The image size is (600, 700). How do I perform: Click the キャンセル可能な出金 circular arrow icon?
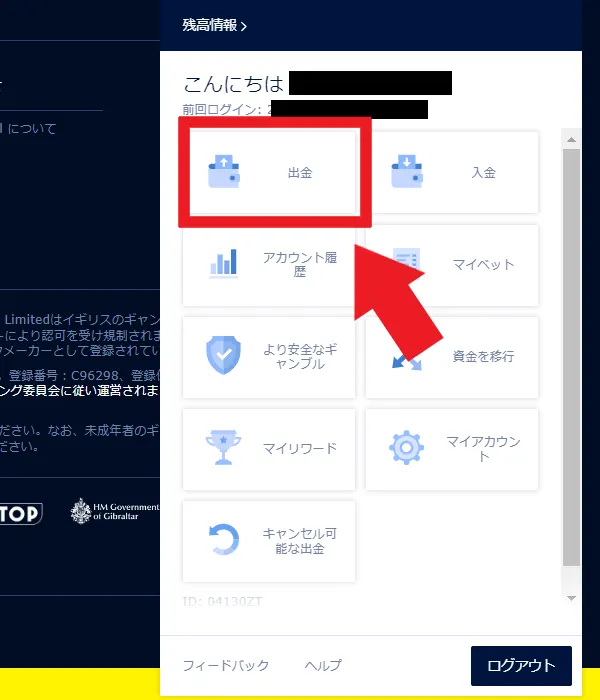click(223, 541)
